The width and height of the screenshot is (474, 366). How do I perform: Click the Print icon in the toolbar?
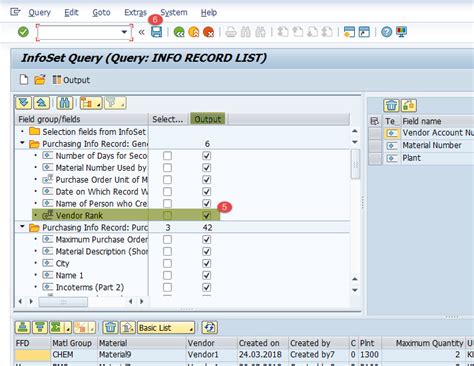231,32
